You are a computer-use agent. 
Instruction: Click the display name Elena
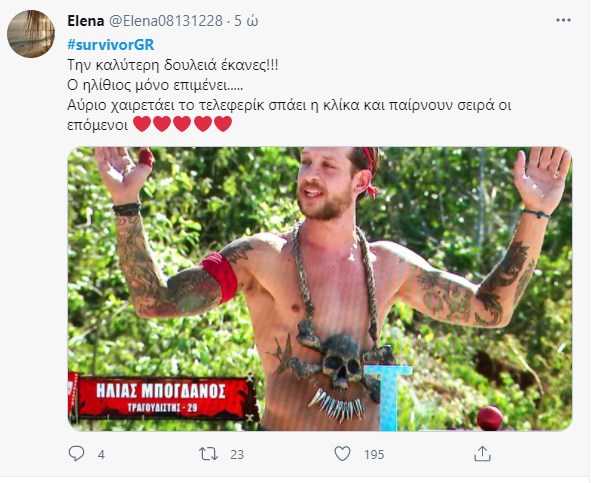click(x=86, y=21)
